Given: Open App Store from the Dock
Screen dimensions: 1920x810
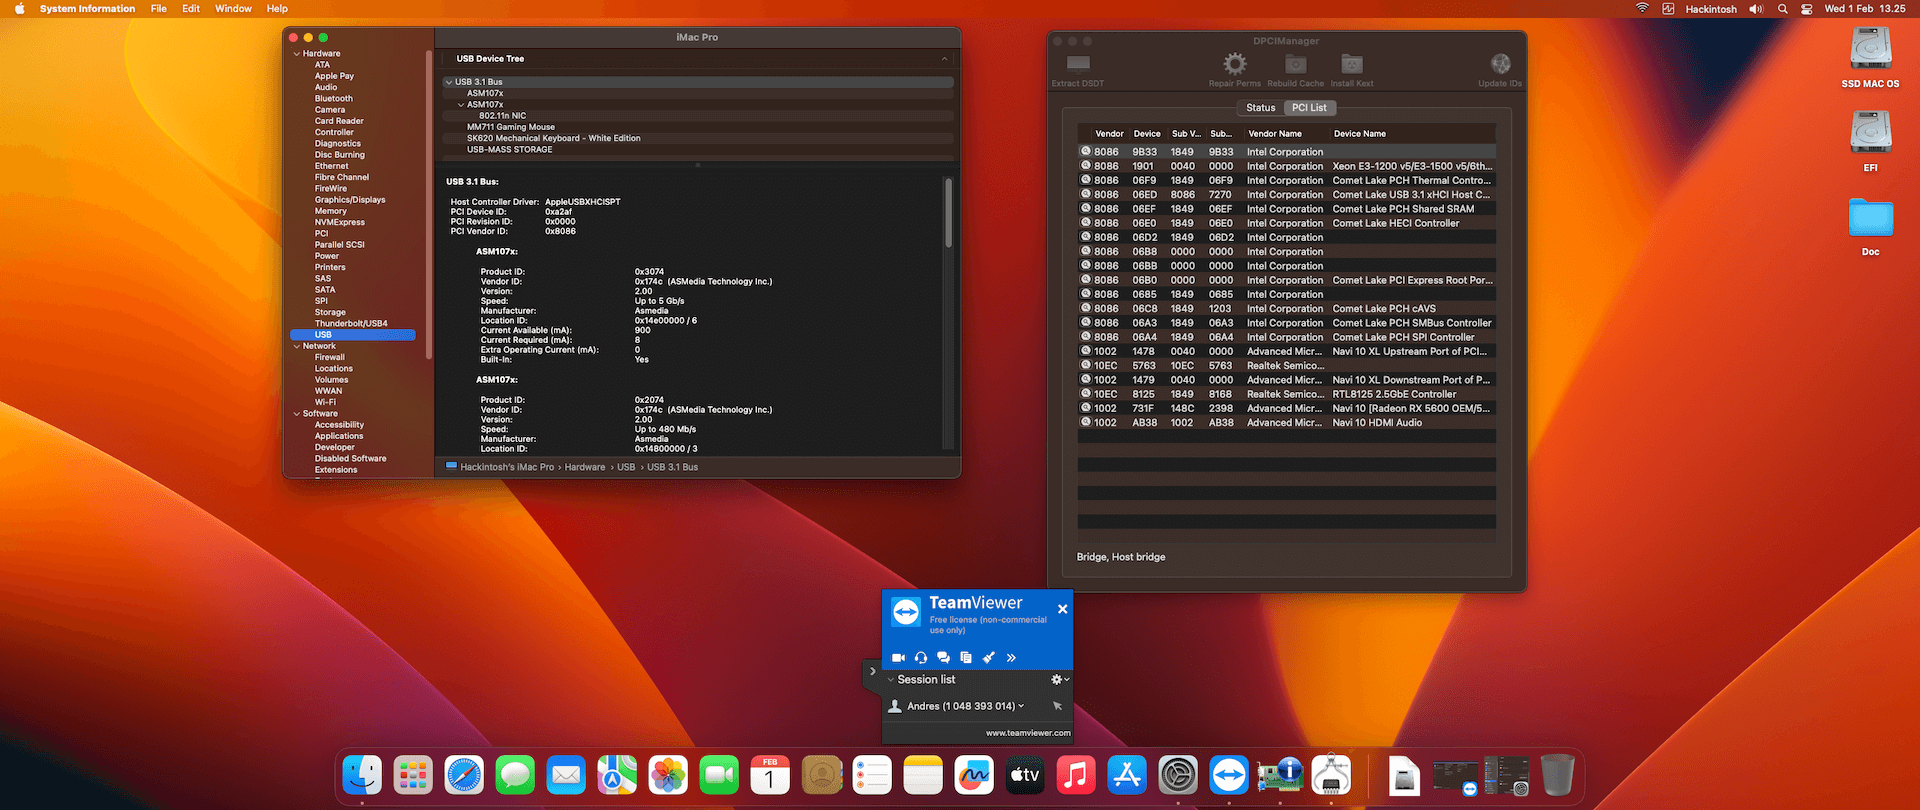Looking at the screenshot, I should pyautogui.click(x=1127, y=775).
